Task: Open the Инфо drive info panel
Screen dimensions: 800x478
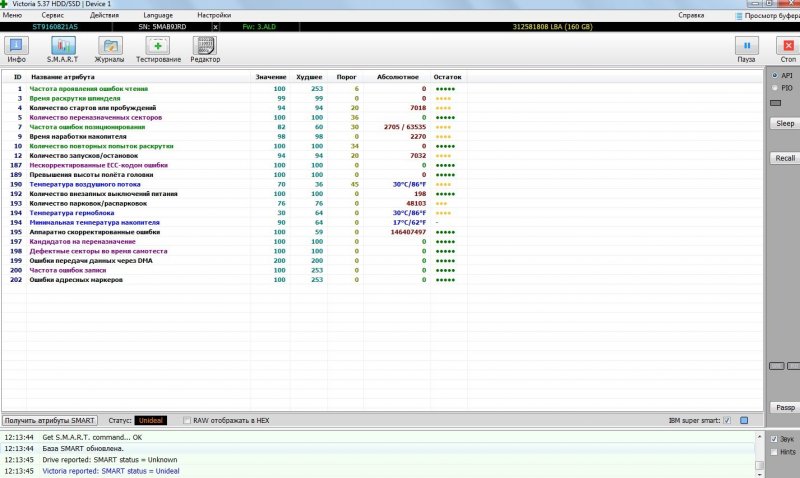Action: point(16,47)
